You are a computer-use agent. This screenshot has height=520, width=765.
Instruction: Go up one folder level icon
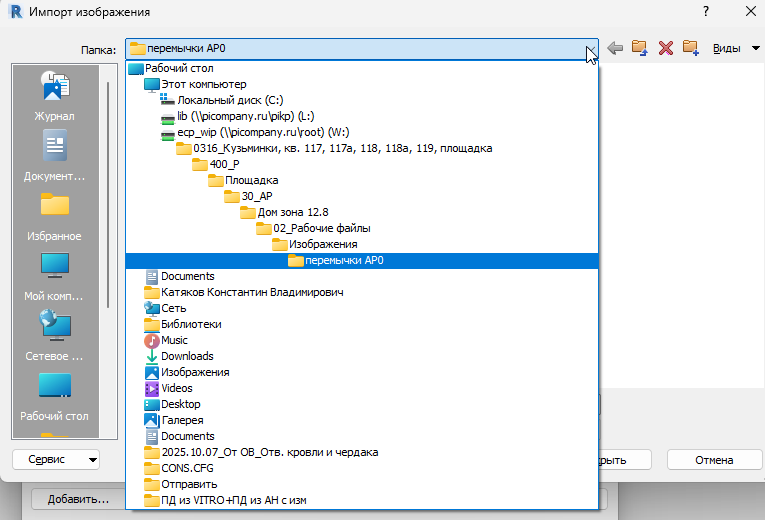(x=639, y=48)
